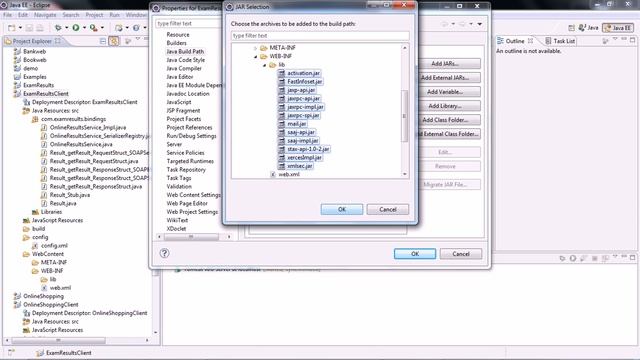Select Outline view tab
The height and width of the screenshot is (360, 640).
pyautogui.click(x=515, y=41)
